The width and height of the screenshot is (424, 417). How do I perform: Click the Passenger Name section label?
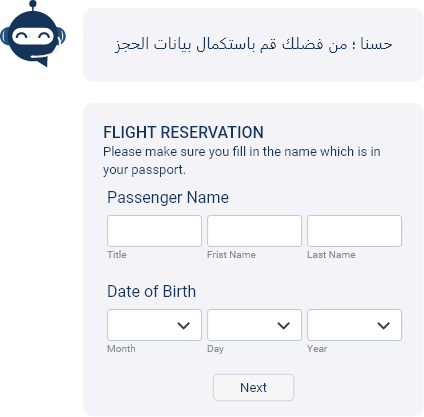(168, 197)
